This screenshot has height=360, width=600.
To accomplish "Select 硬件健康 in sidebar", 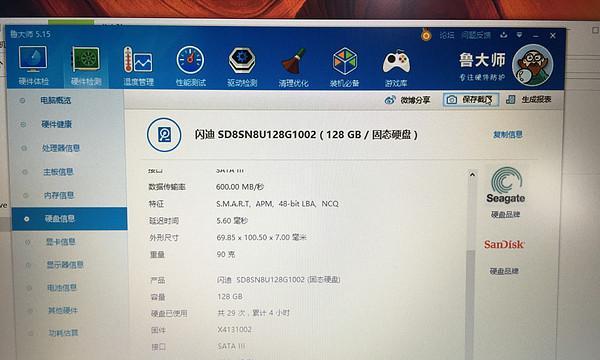I will tap(56, 124).
